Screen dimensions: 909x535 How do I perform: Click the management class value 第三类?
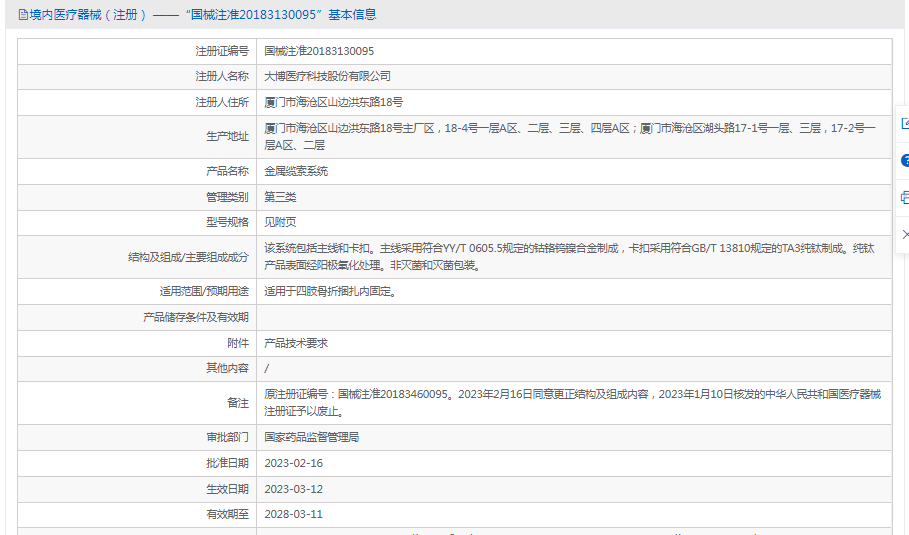pos(281,197)
